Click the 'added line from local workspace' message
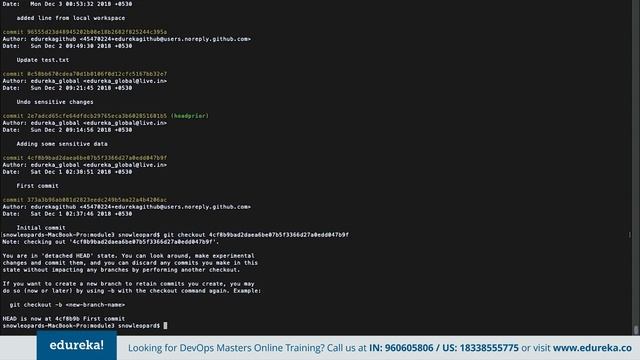Viewport: 640px width, 360px height. coord(71,18)
